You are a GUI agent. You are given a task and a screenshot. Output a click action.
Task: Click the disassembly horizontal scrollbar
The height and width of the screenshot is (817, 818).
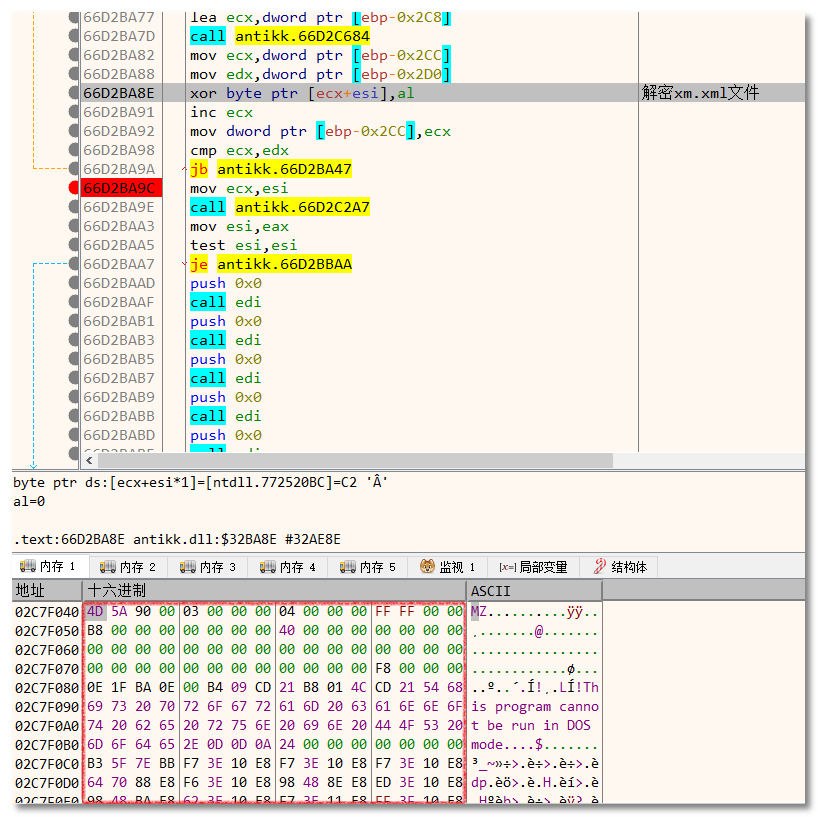point(350,461)
